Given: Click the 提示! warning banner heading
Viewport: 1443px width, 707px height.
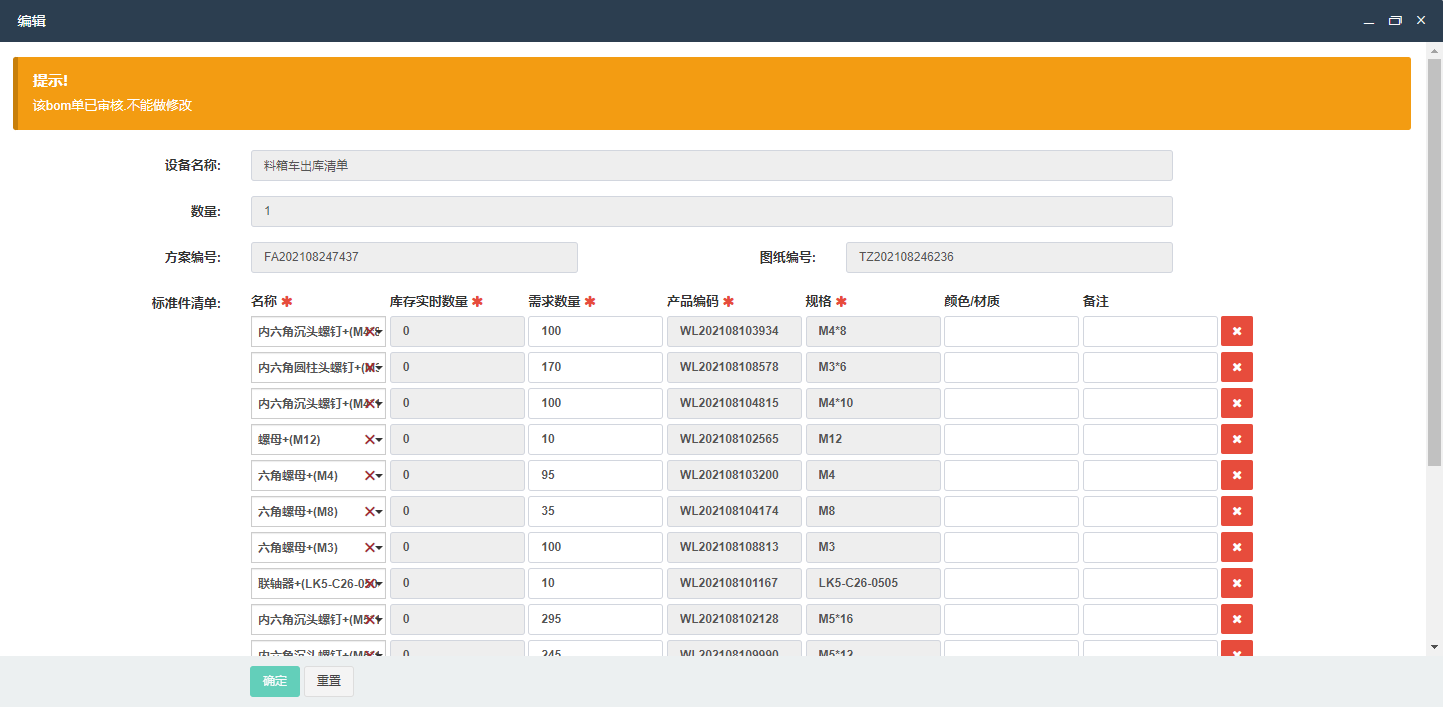Looking at the screenshot, I should click(50, 80).
